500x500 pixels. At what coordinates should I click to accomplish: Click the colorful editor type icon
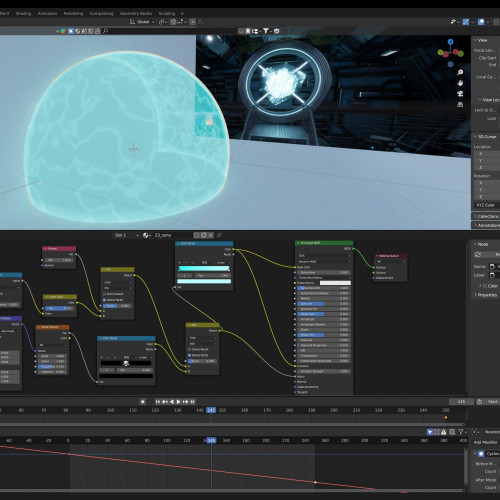(63, 31)
